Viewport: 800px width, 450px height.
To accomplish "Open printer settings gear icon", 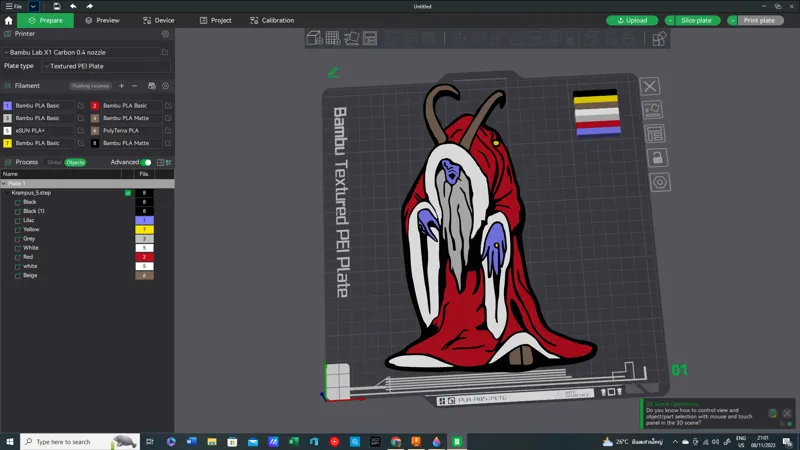I will click(x=165, y=34).
